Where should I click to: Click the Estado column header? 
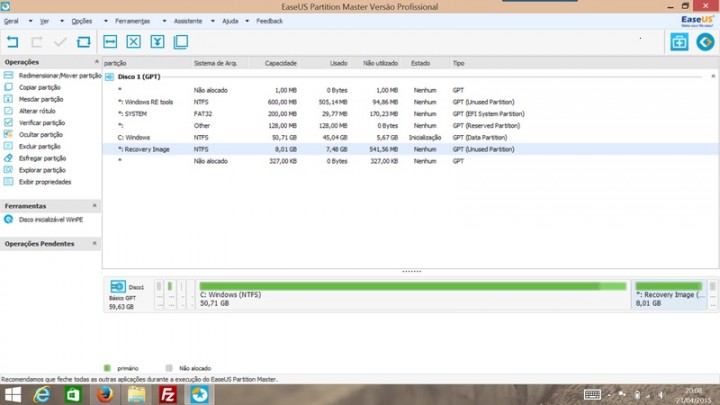[420, 63]
